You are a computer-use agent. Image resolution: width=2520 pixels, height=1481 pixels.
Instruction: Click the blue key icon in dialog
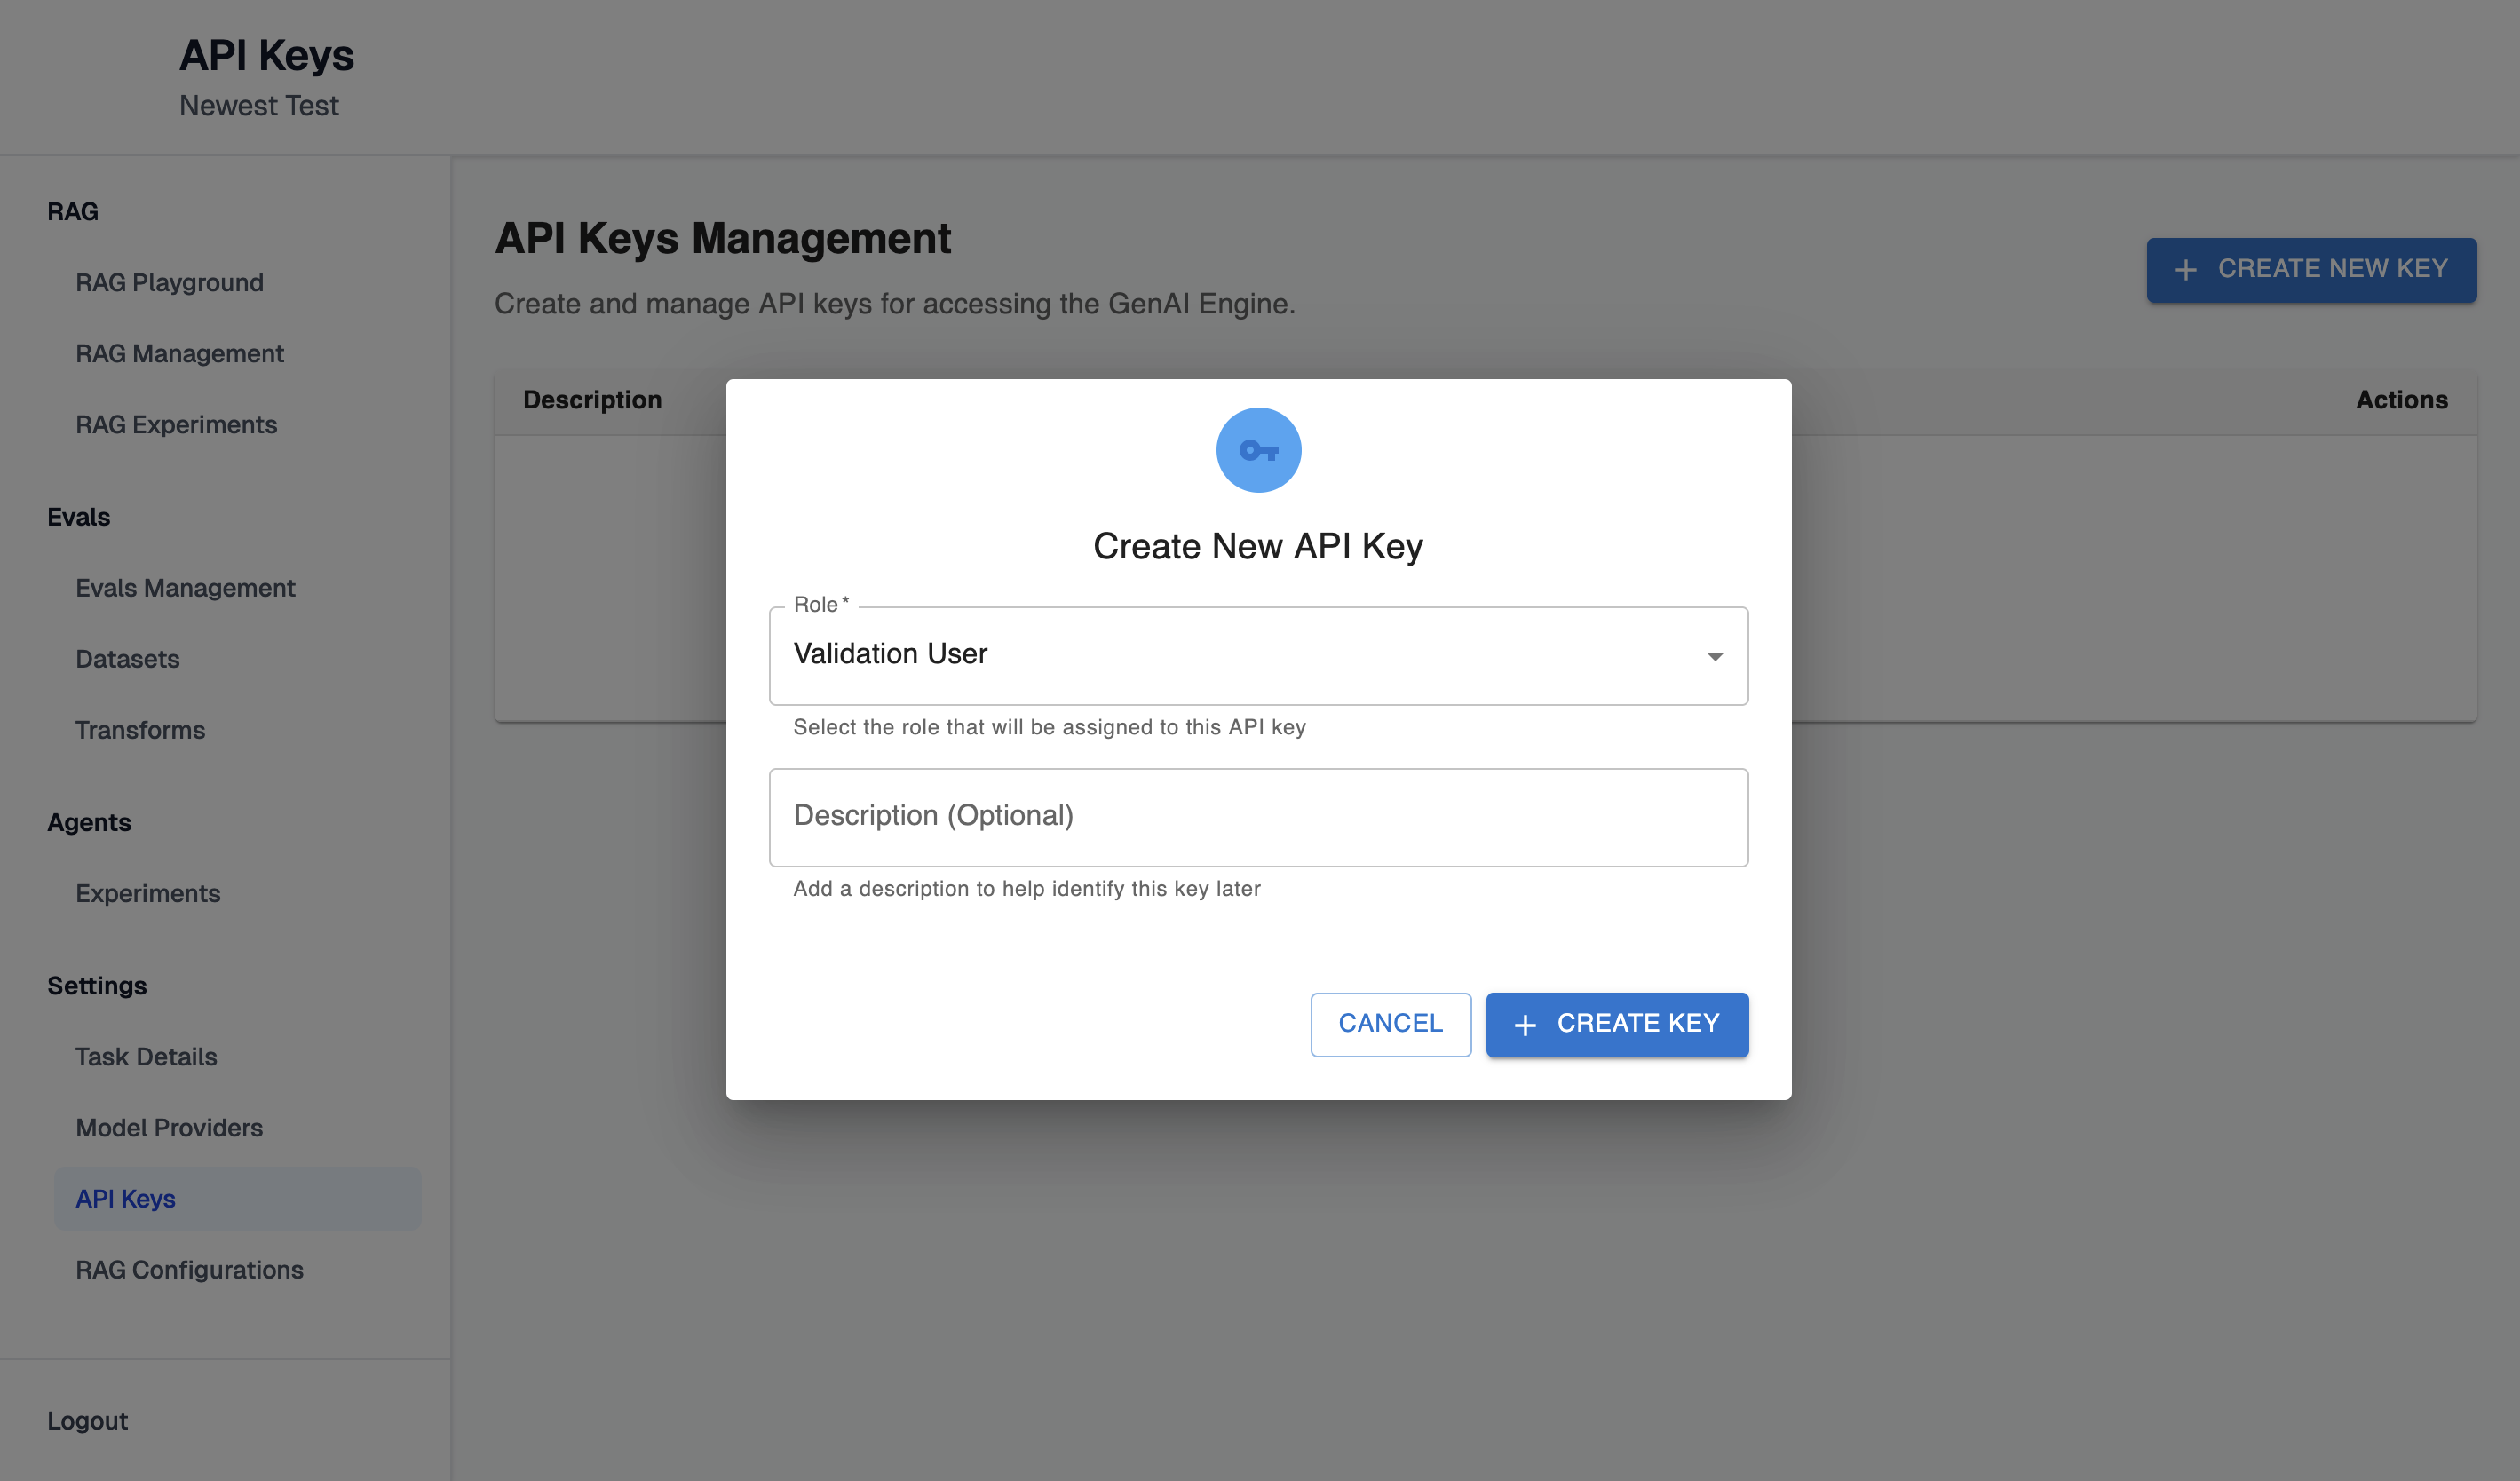point(1258,450)
